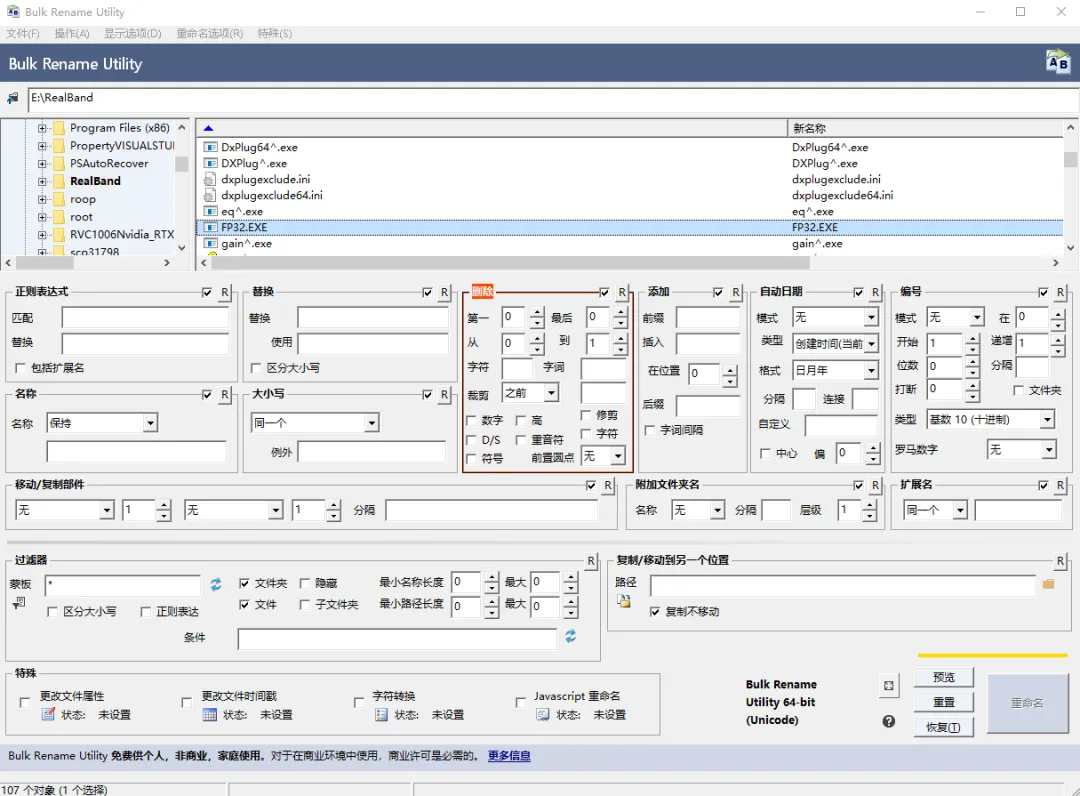This screenshot has width=1080, height=796.
Task: Open the 操作(A) menu
Action: [x=71, y=33]
